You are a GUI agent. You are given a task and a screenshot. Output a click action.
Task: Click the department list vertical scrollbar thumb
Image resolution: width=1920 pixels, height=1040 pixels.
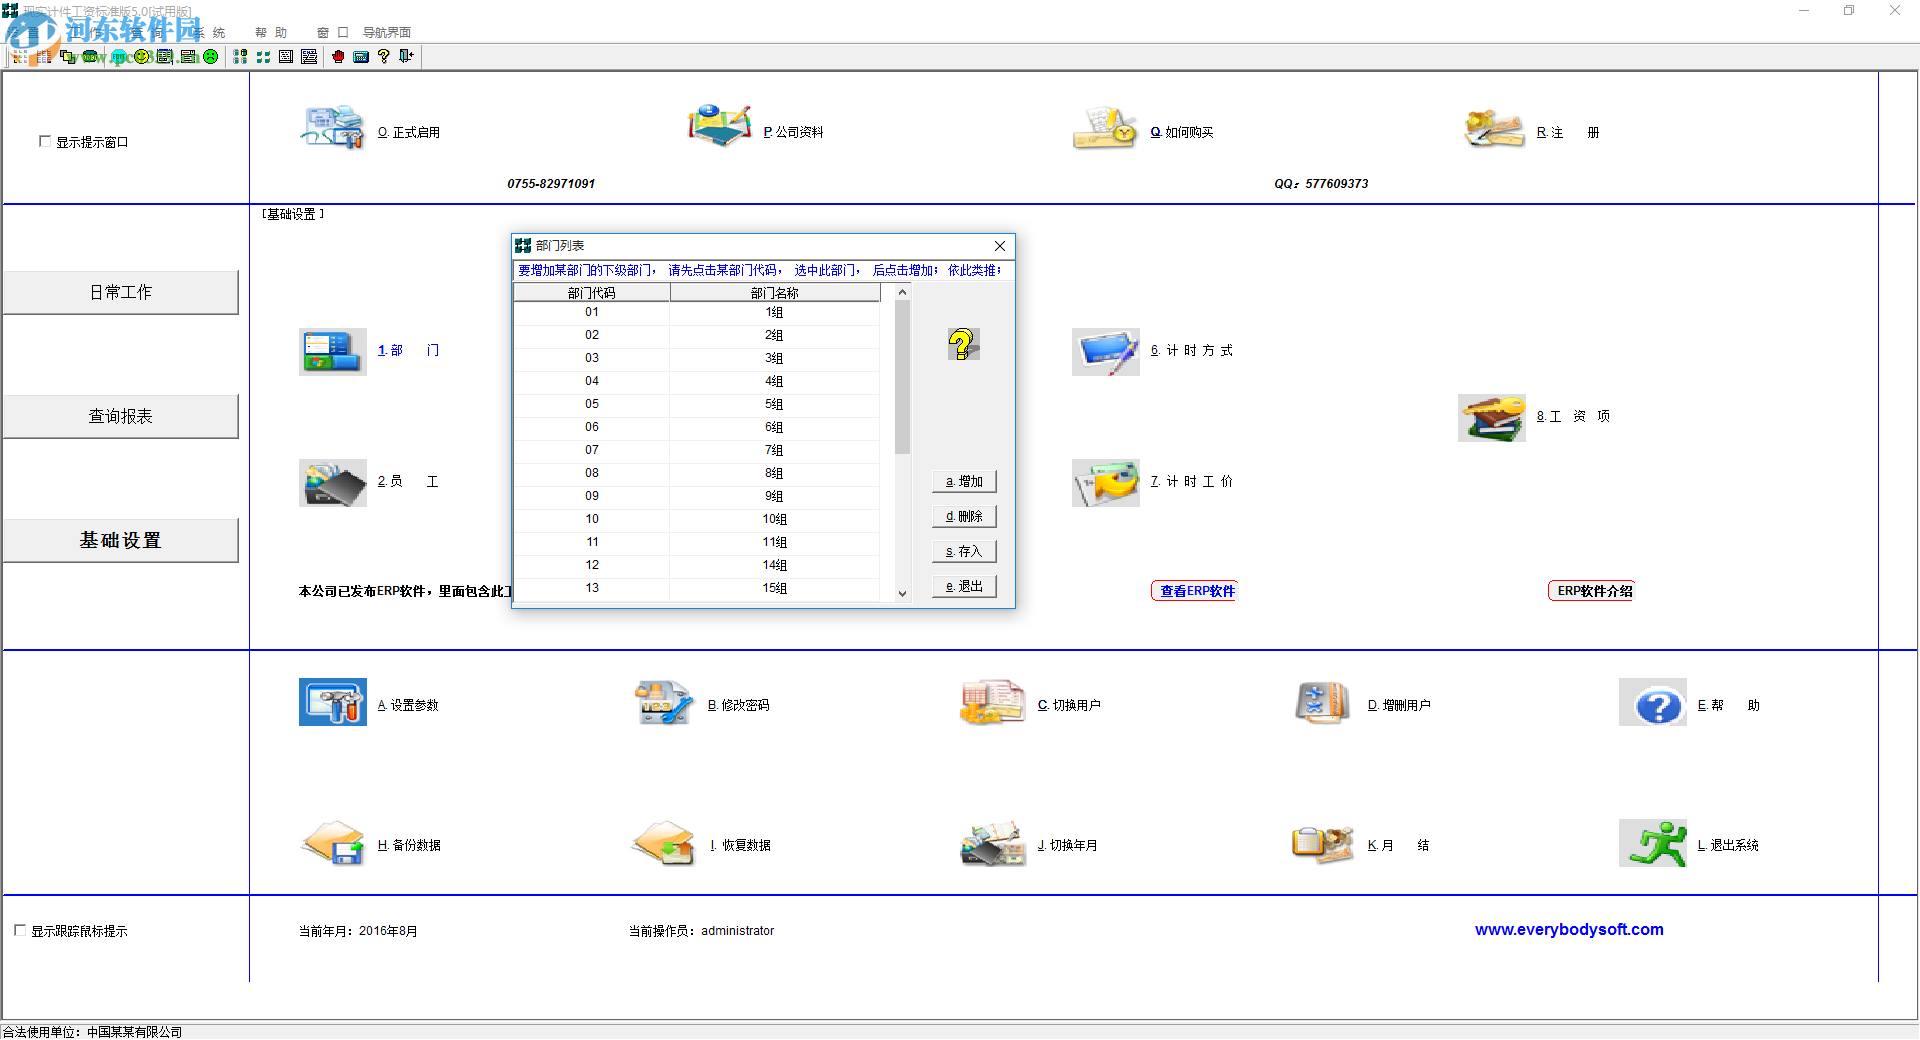pos(902,377)
